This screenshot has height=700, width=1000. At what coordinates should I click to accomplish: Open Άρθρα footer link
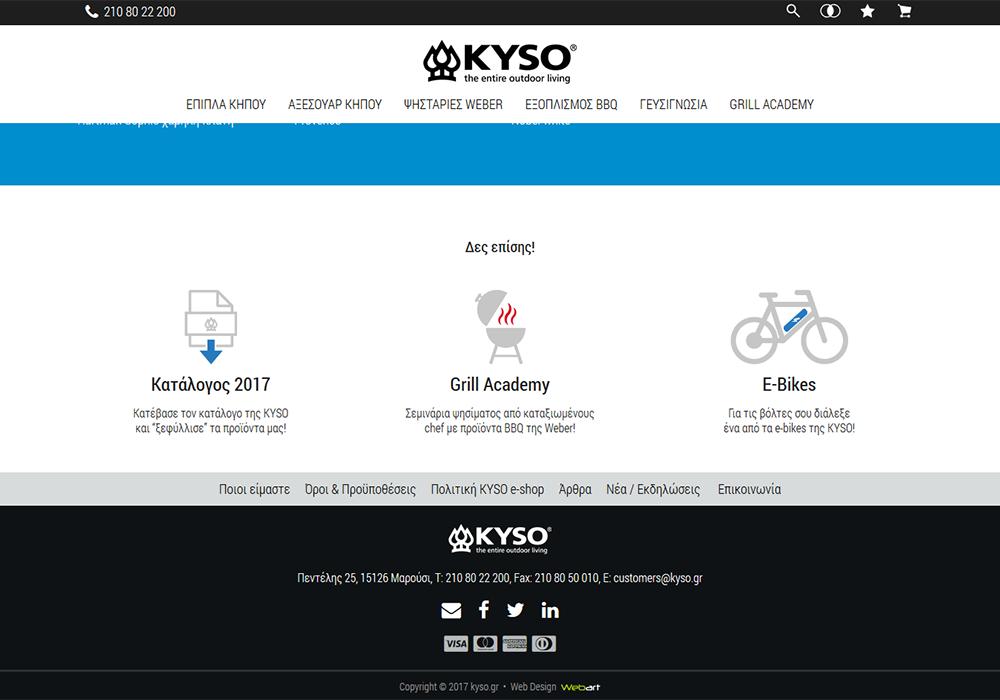click(575, 490)
